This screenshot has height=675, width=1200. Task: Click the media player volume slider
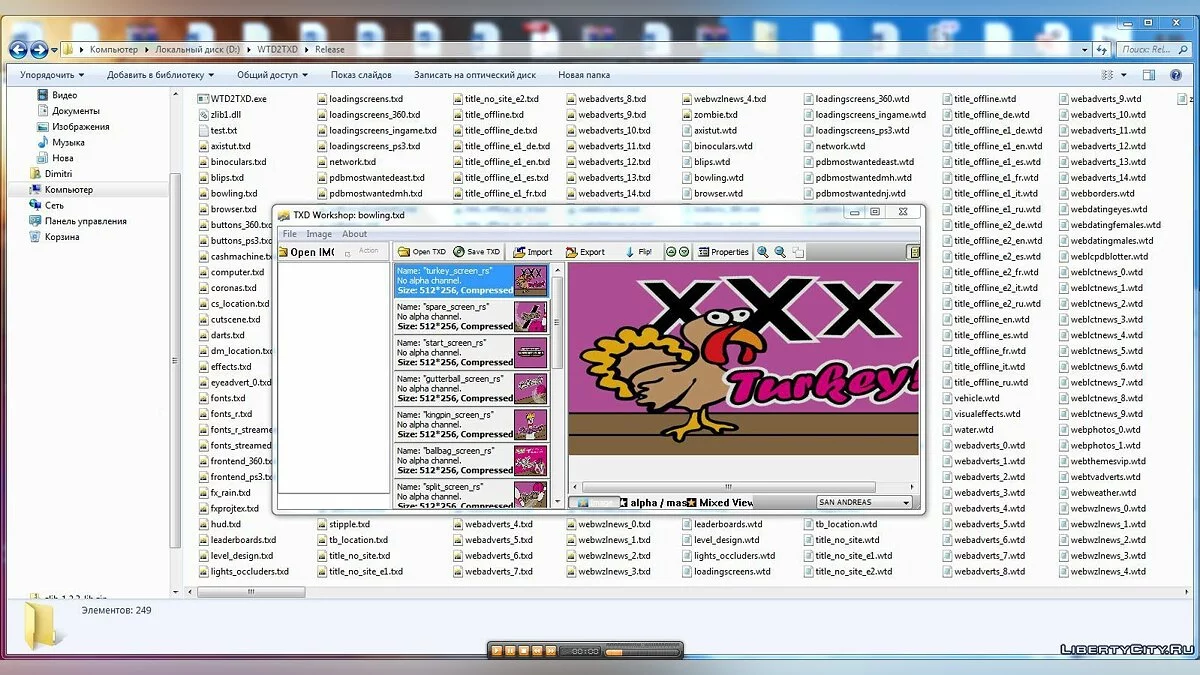640,651
